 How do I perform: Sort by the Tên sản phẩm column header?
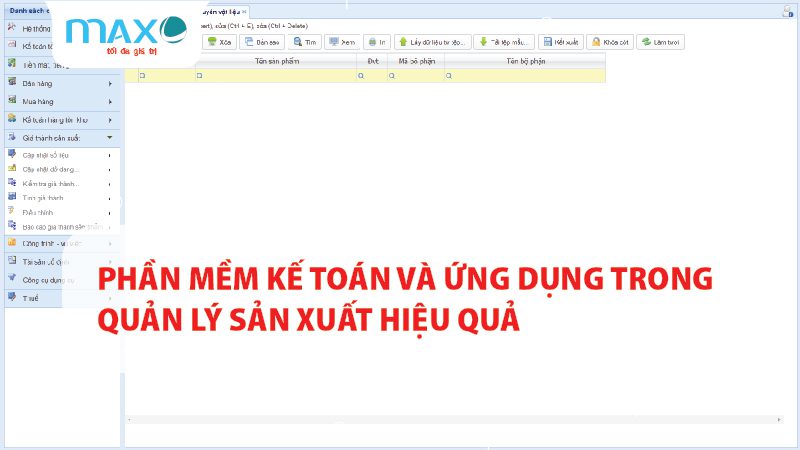[x=276, y=61]
